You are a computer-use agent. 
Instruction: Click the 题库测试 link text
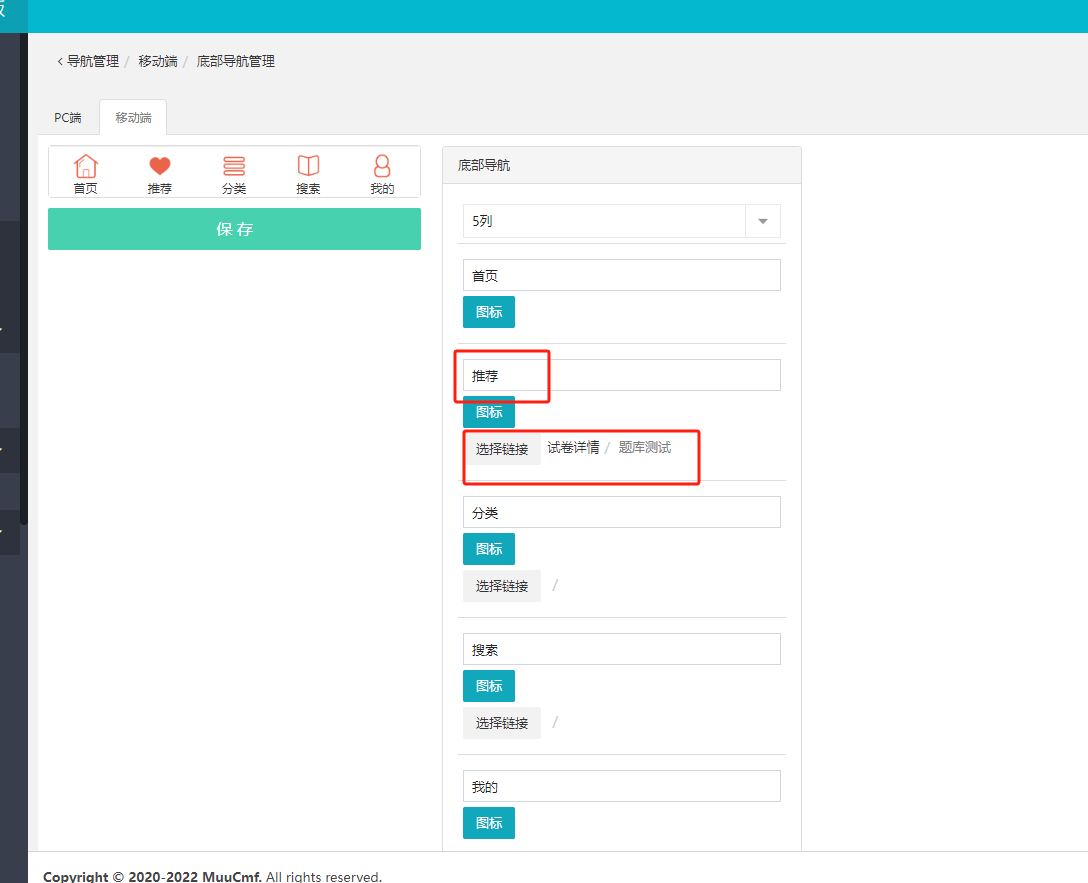[x=645, y=448]
